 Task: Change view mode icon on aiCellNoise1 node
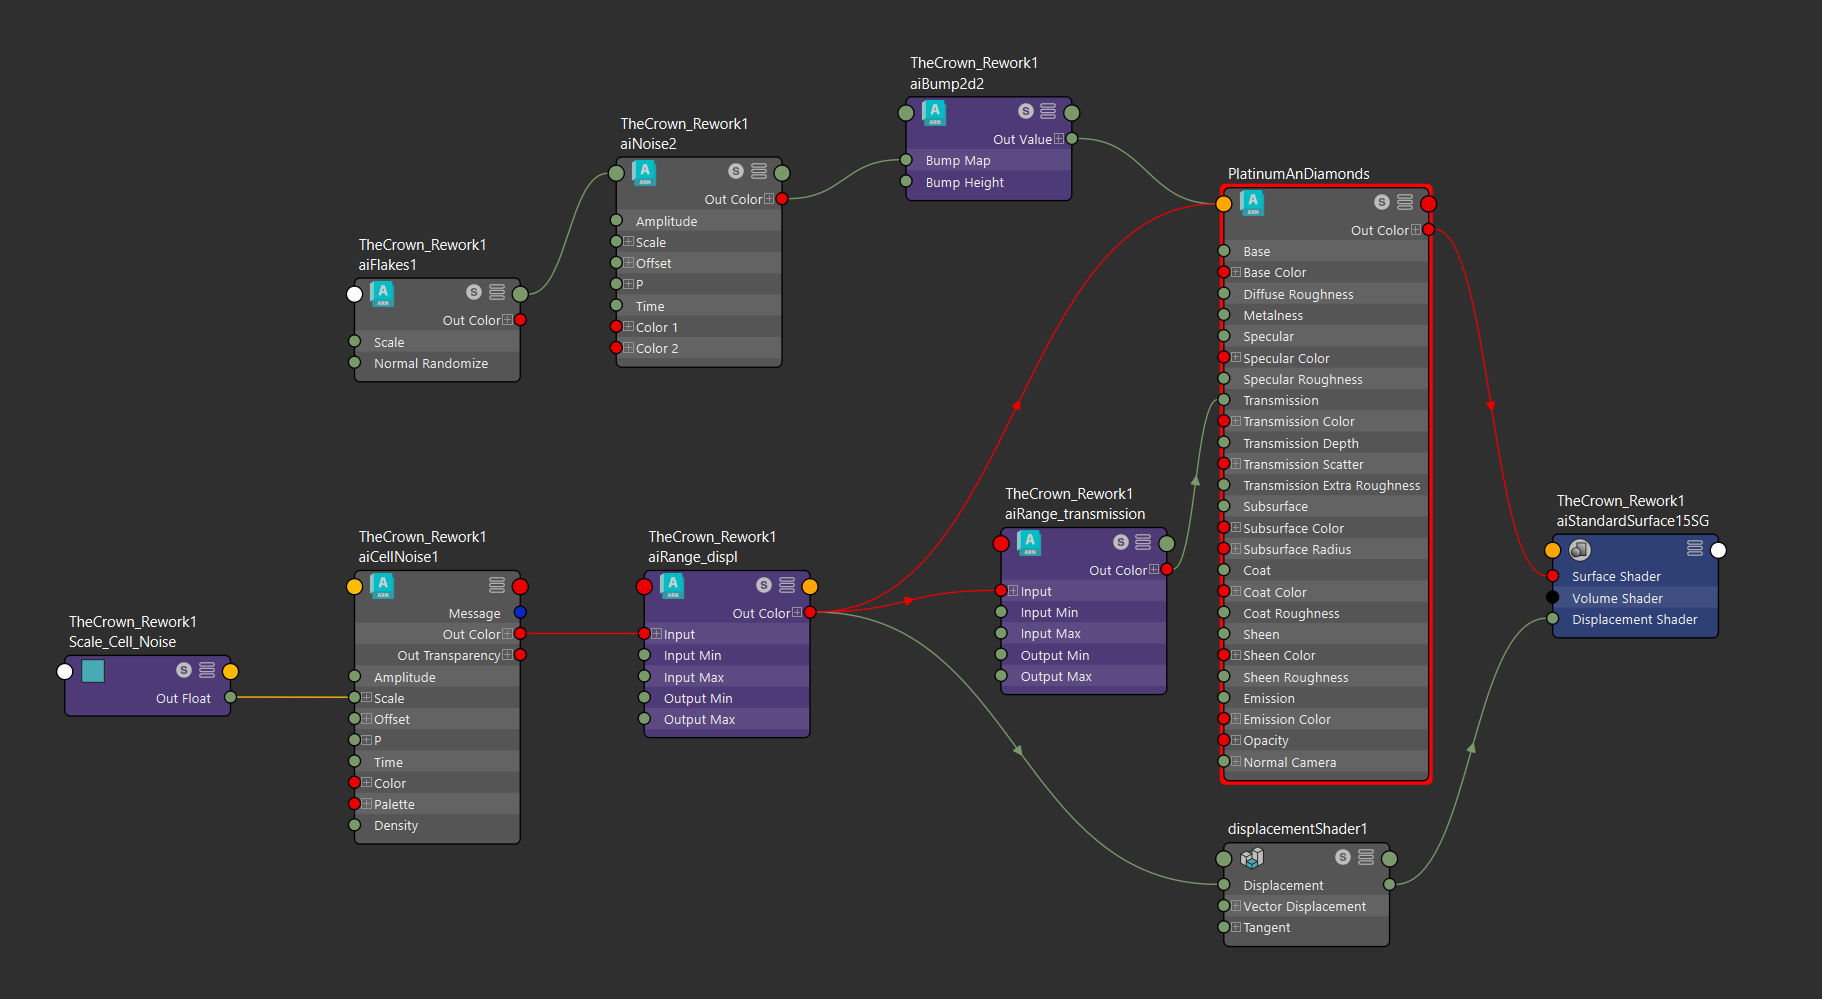coord(496,585)
